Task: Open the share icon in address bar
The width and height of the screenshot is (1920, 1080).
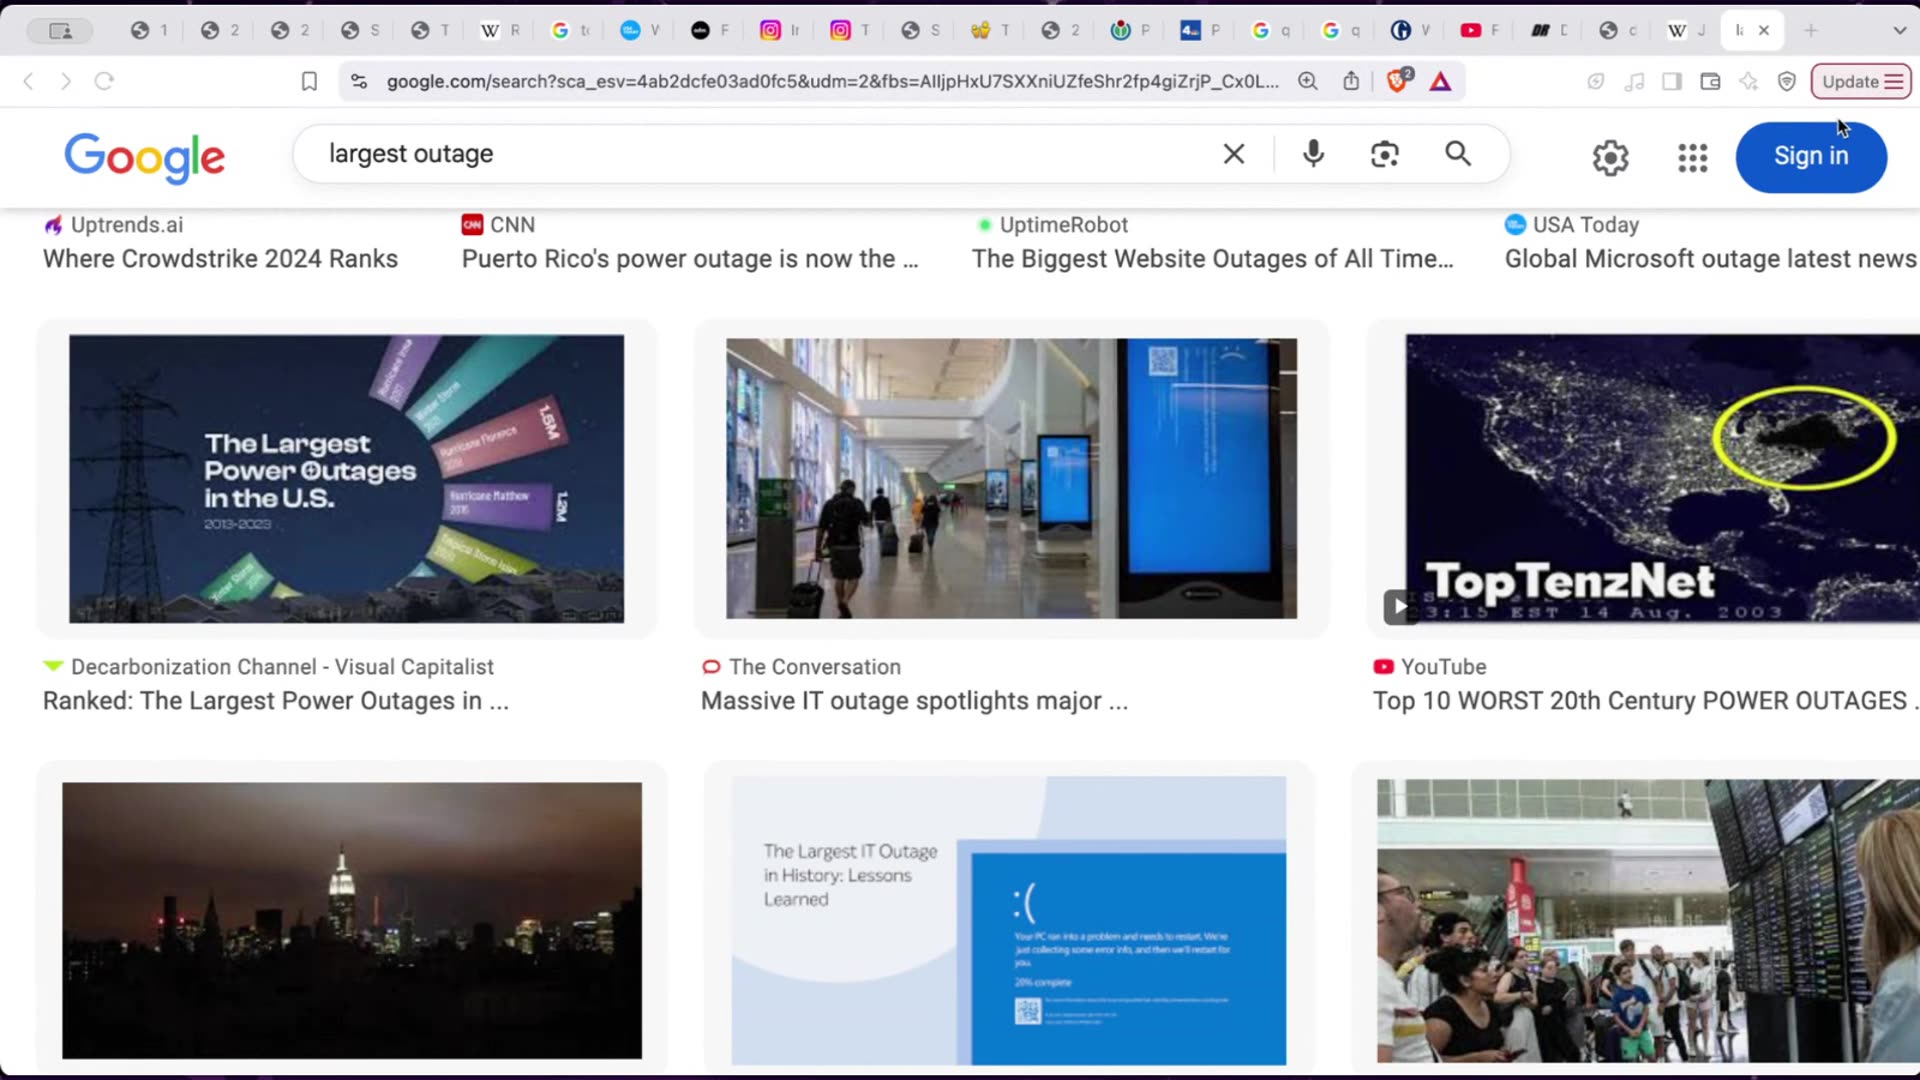Action: pos(1351,81)
